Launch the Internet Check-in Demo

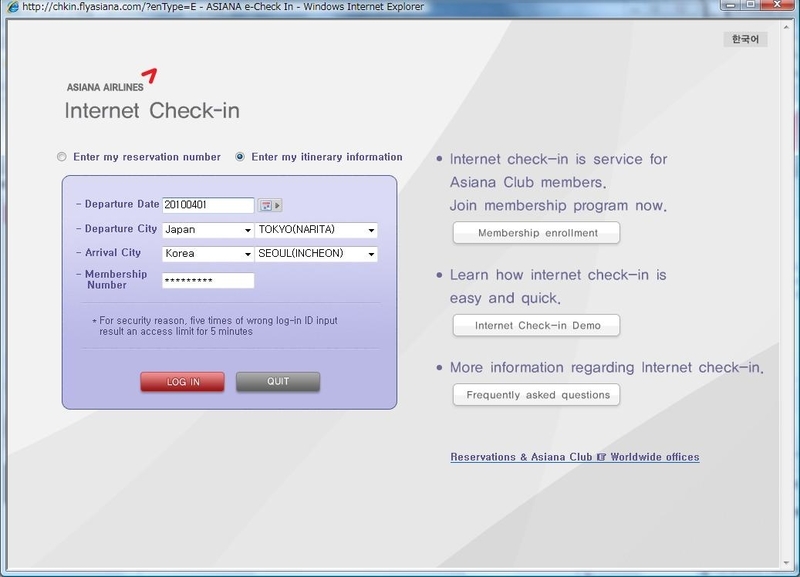tap(537, 325)
